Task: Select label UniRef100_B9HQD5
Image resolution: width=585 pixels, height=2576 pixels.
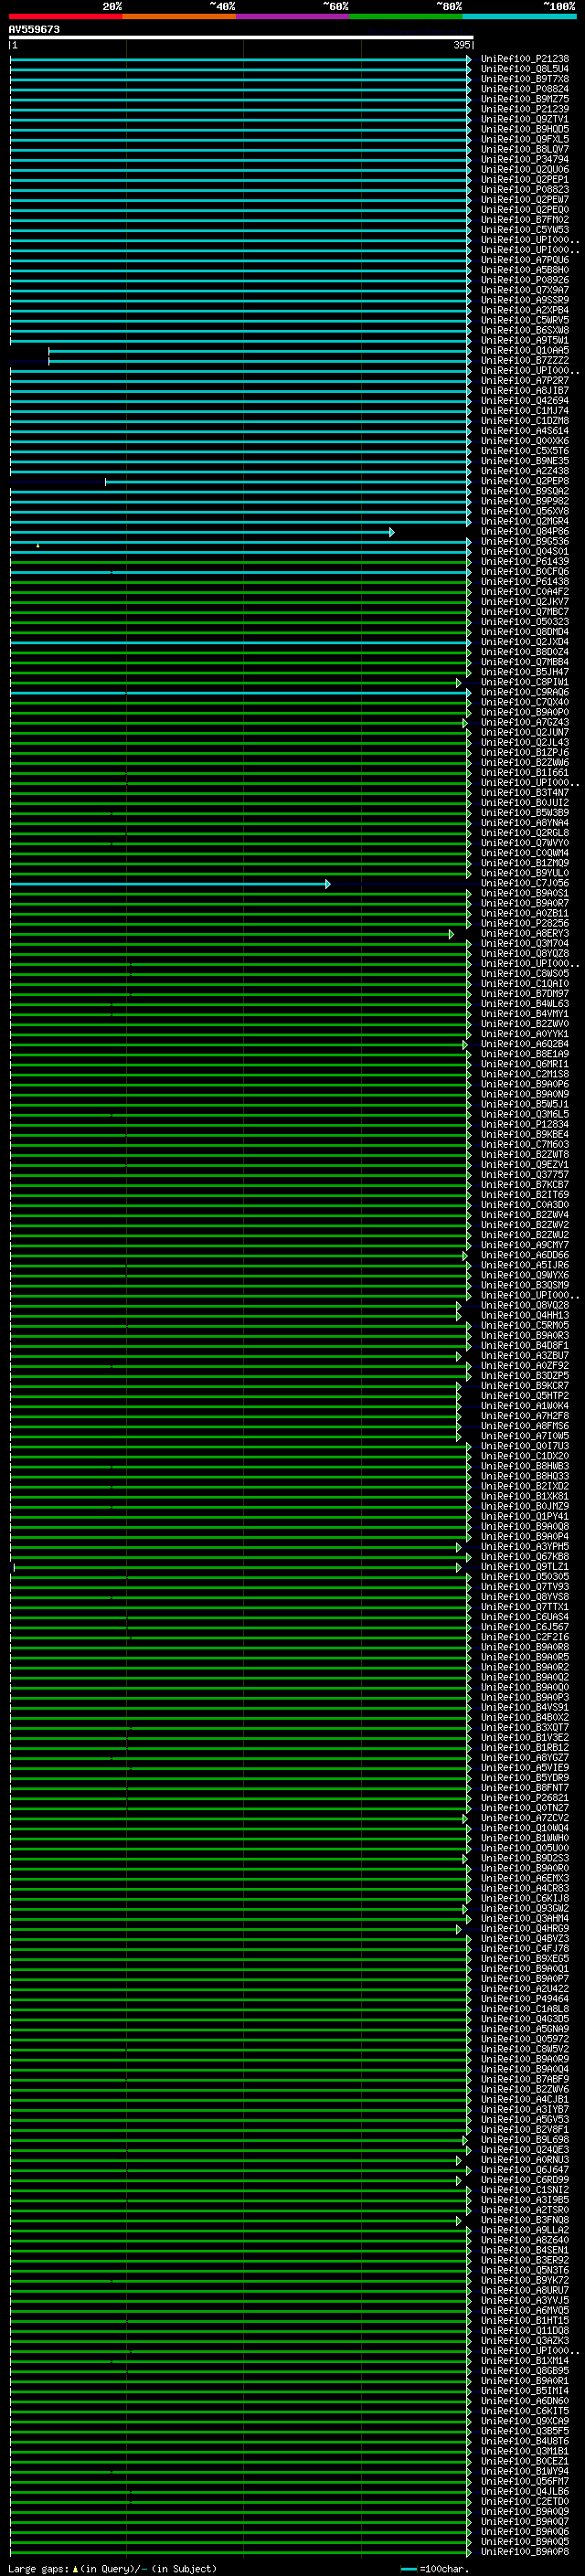Action: [x=525, y=129]
